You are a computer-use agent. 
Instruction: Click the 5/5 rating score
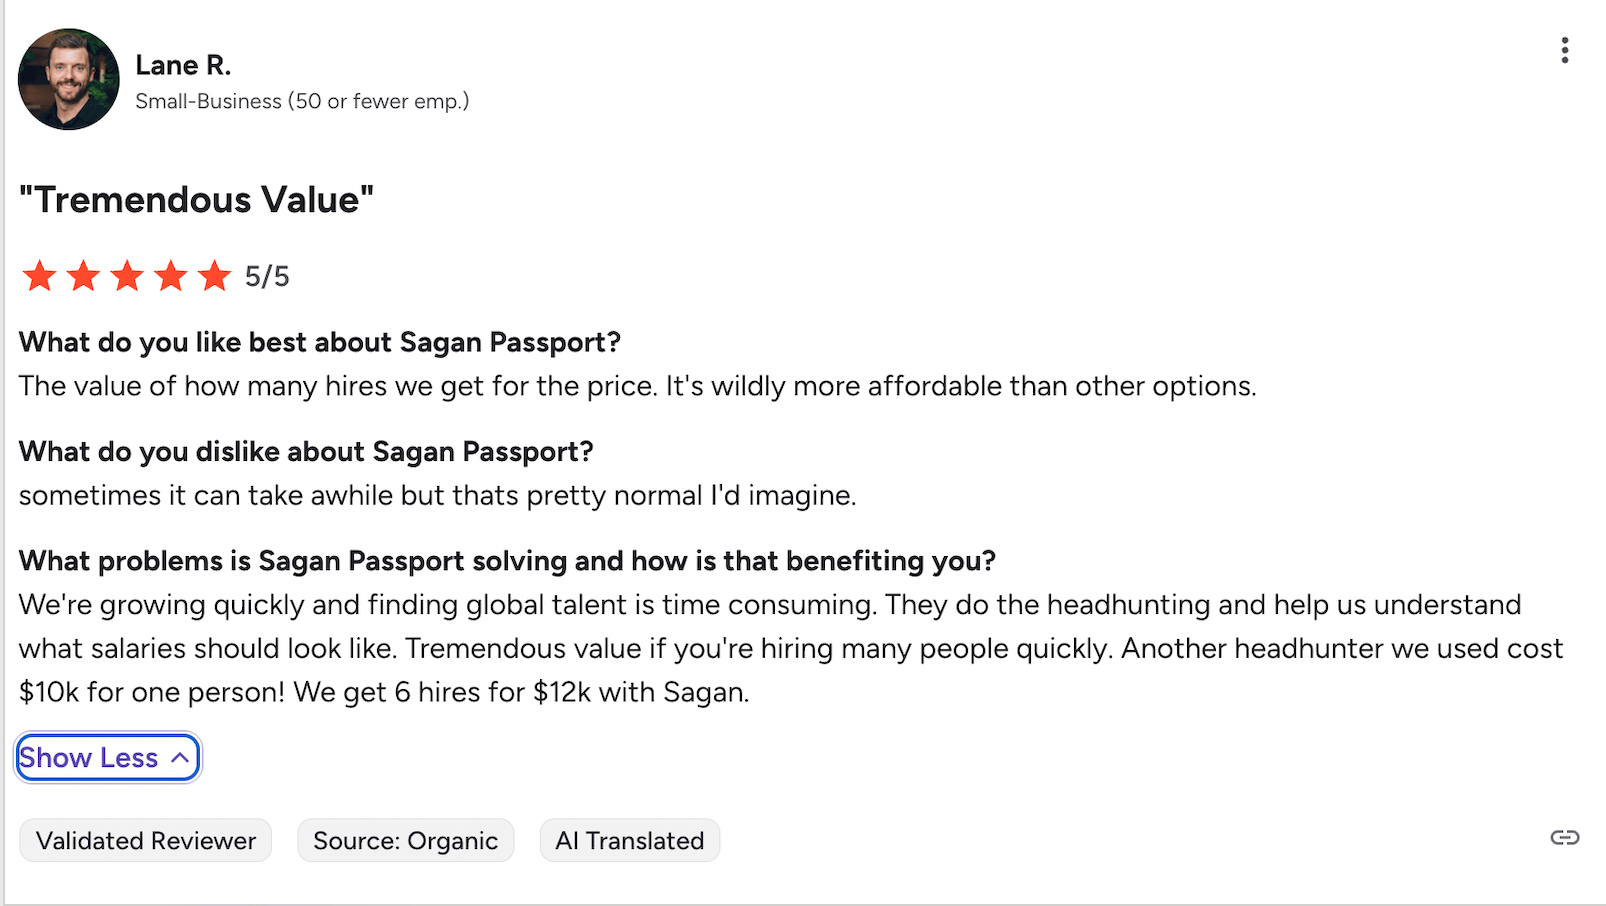click(267, 276)
